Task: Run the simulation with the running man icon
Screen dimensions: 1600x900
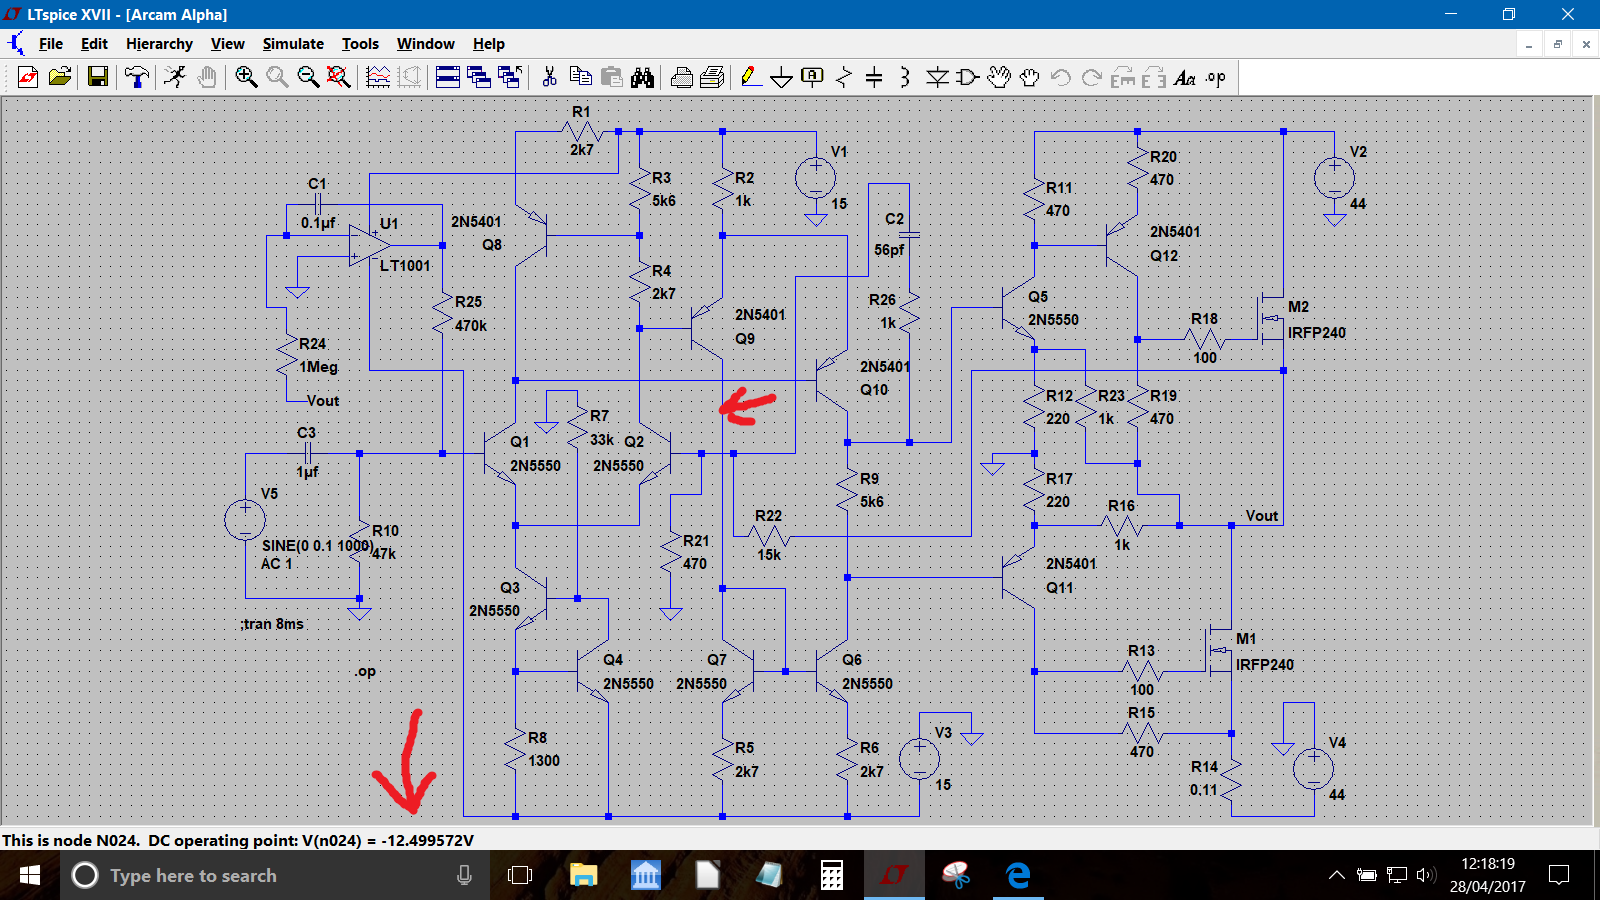Action: tap(175, 77)
